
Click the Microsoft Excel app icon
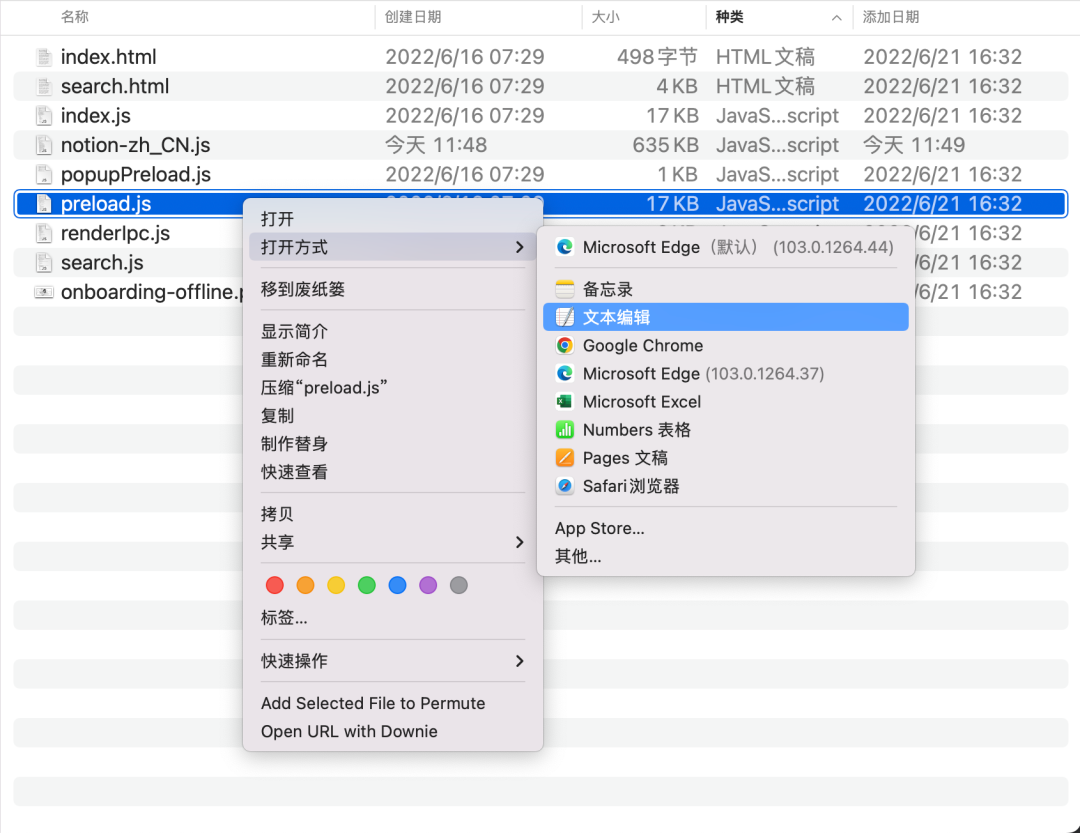coord(565,402)
